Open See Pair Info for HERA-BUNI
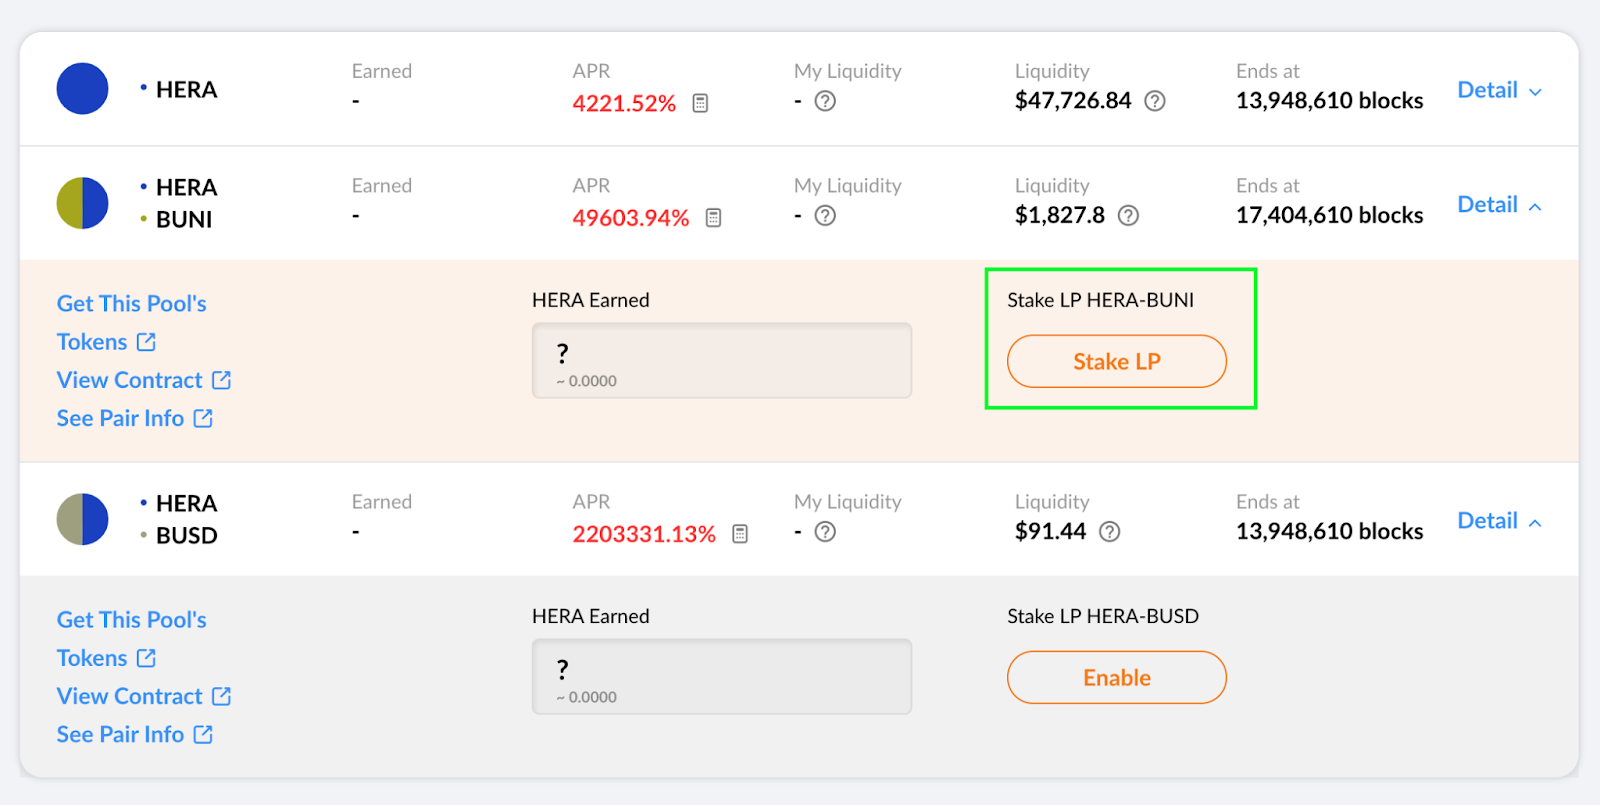This screenshot has height=805, width=1600. pyautogui.click(x=134, y=419)
